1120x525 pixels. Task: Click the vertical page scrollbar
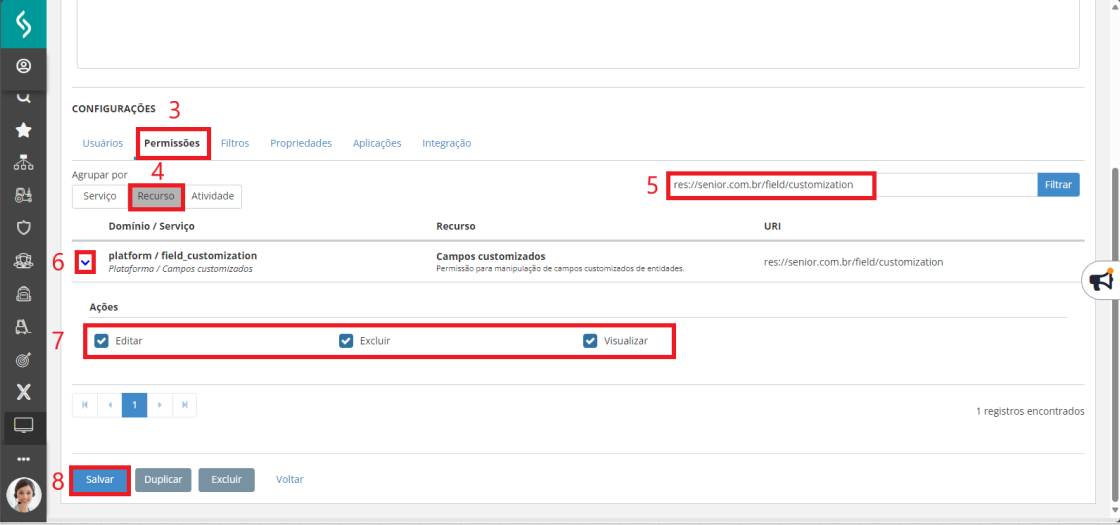[1114, 336]
